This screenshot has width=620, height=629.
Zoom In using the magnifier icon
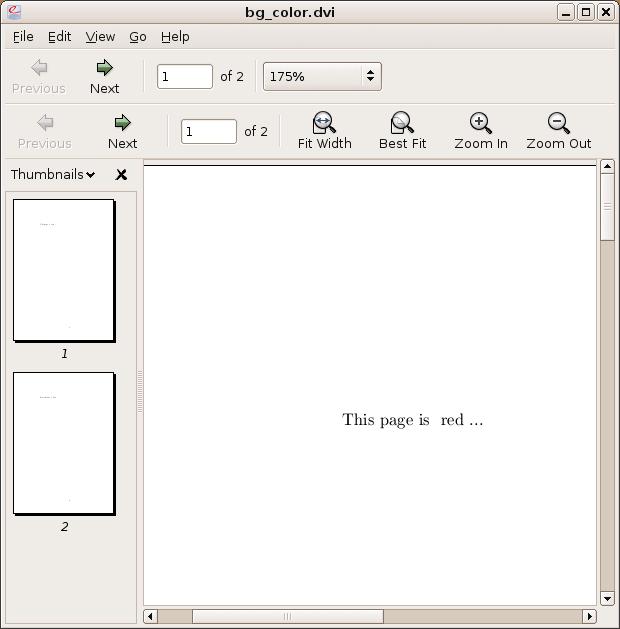coord(480,123)
